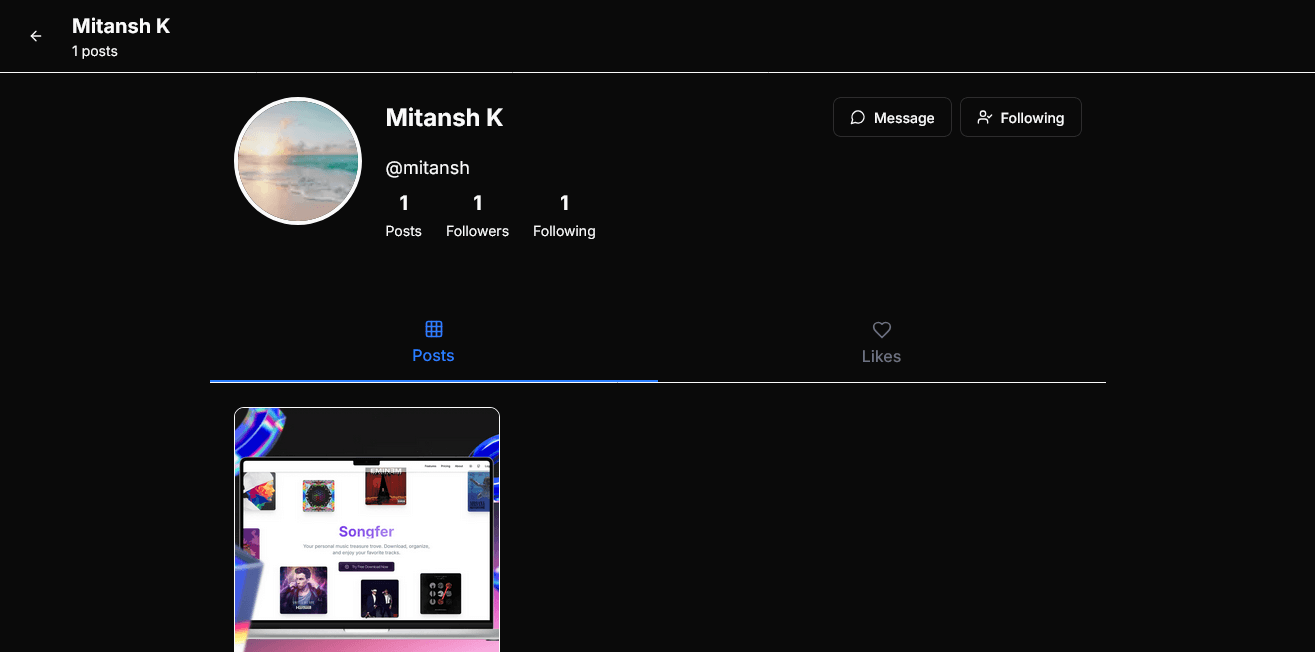Click the grid icon above Posts
This screenshot has height=652, width=1315.
[433, 329]
